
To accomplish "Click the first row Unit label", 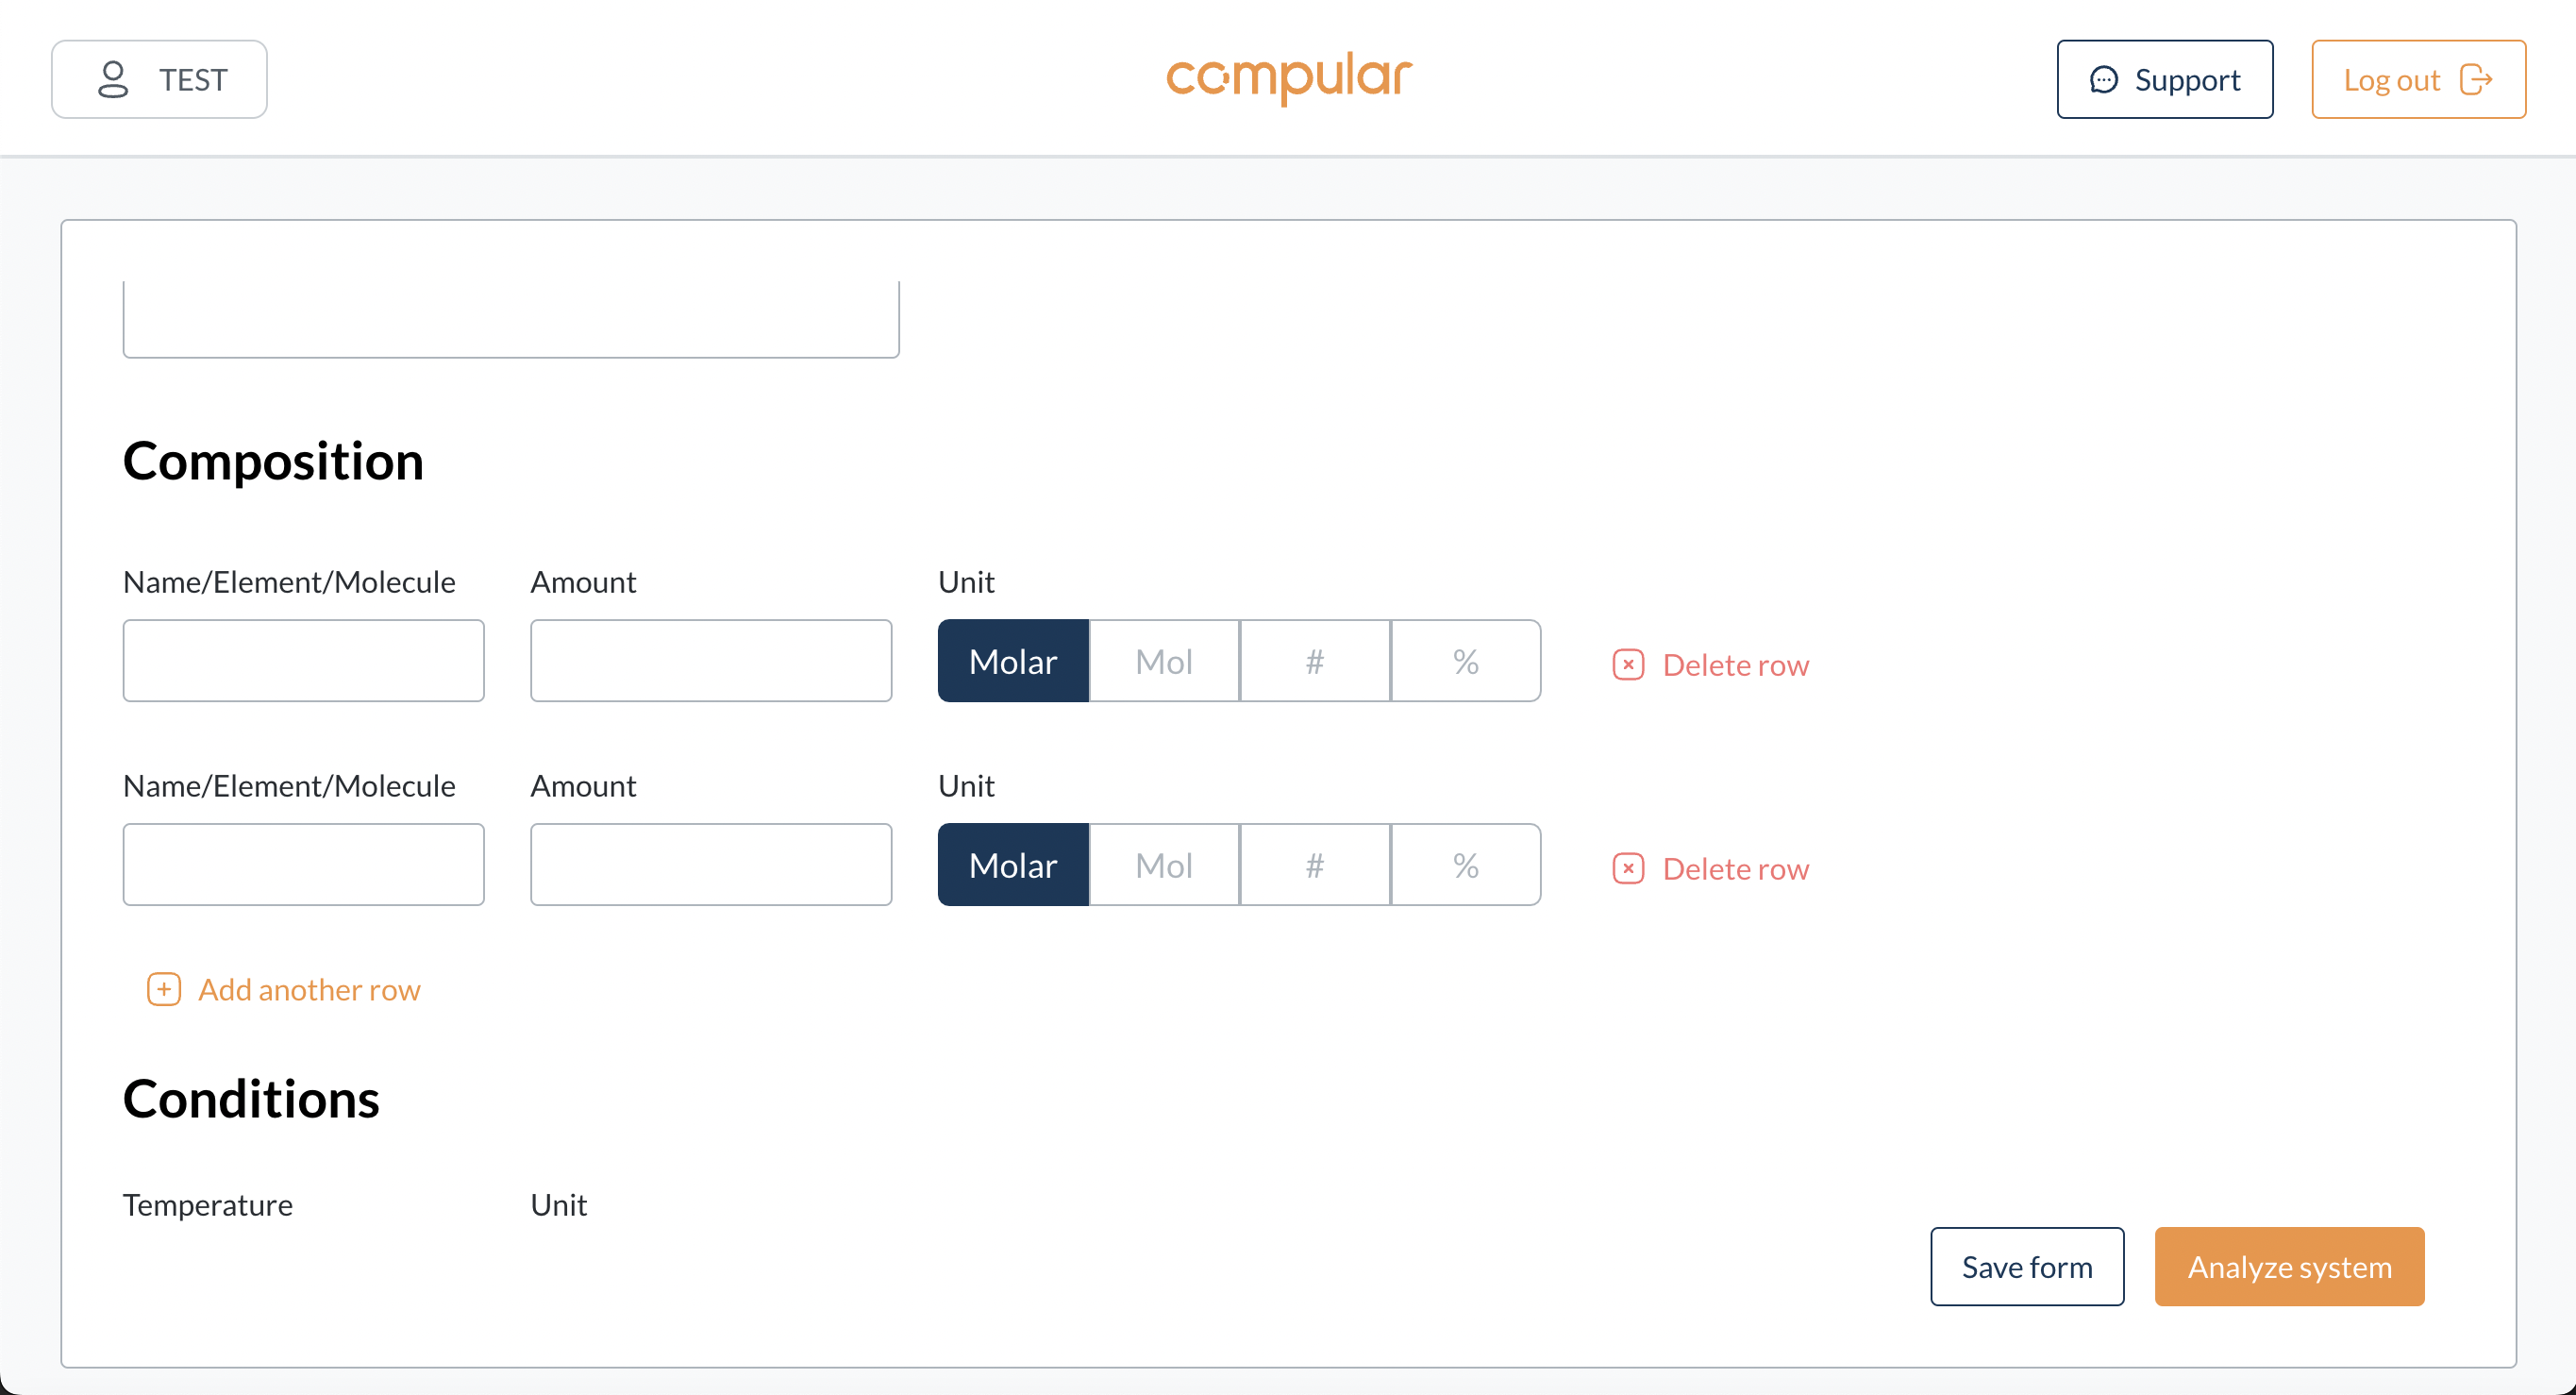I will 966,582.
